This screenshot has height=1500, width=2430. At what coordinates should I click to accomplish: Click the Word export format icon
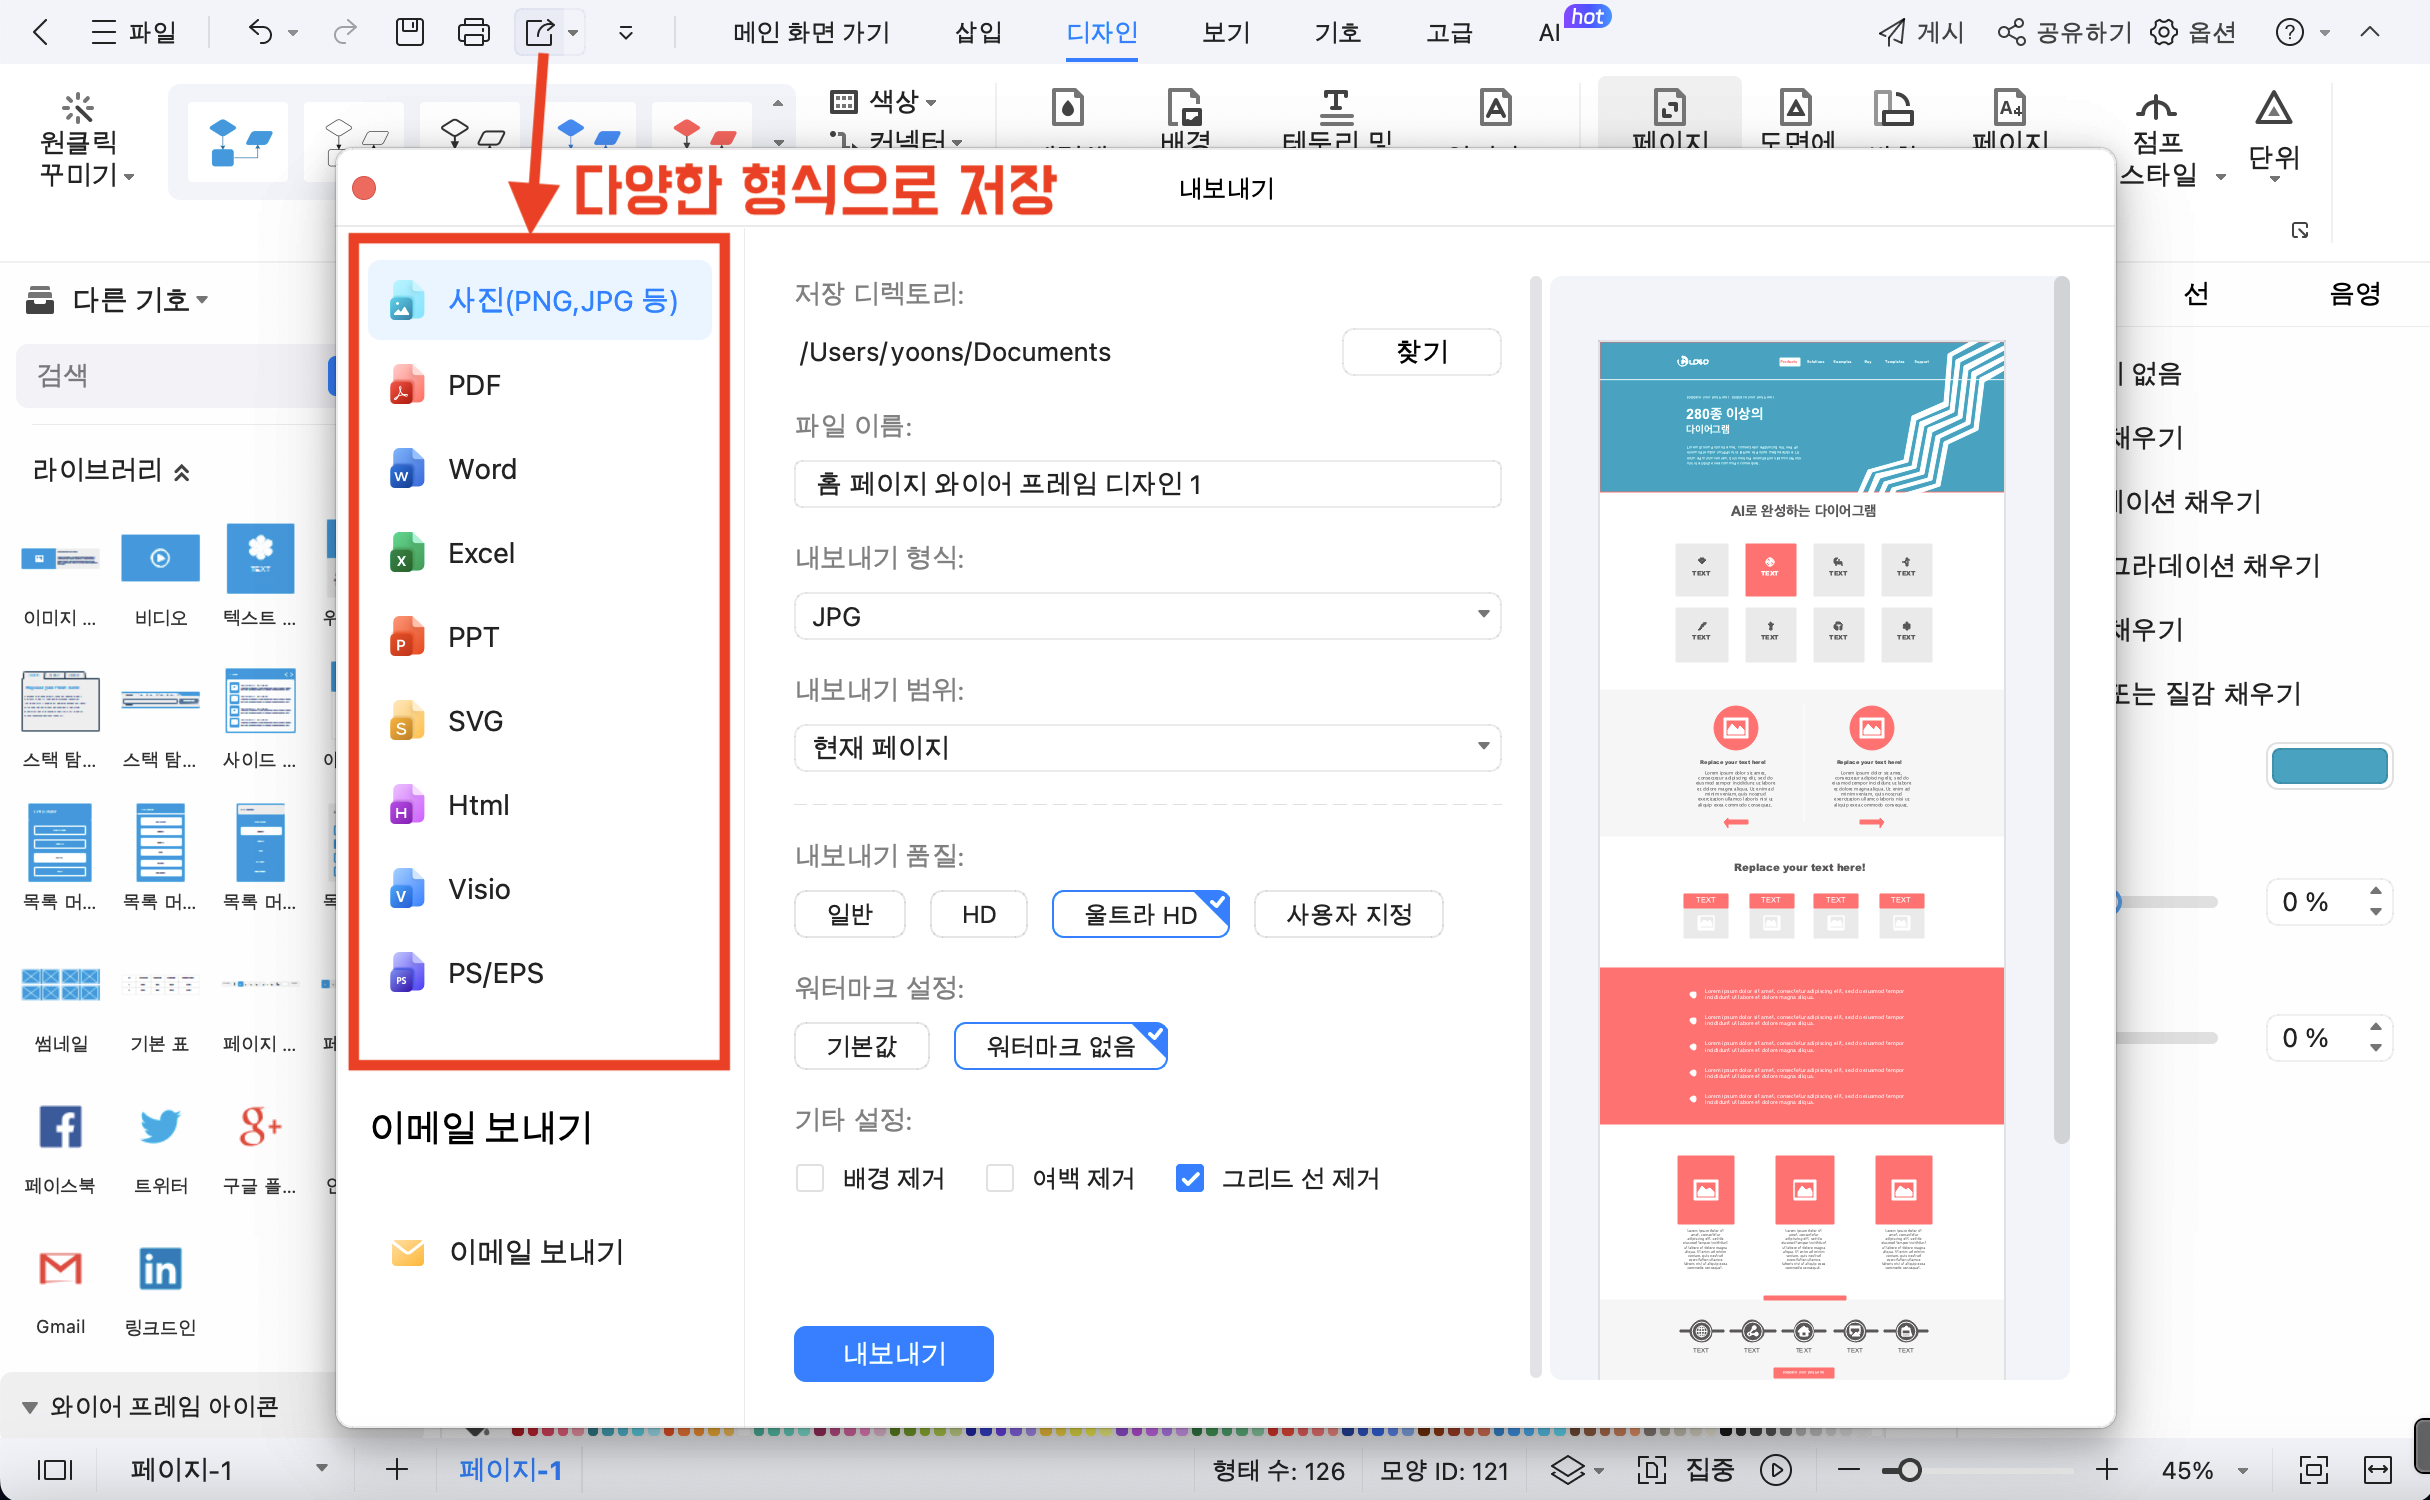point(406,469)
